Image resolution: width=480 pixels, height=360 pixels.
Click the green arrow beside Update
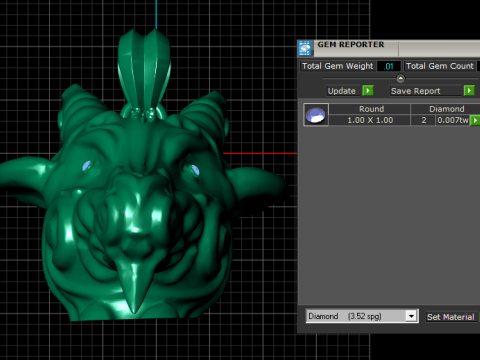pyautogui.click(x=368, y=91)
